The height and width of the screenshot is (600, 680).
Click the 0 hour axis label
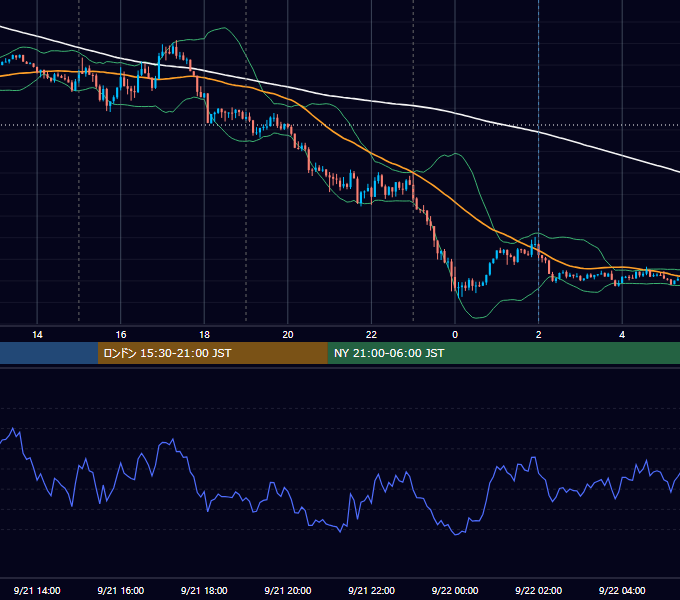[x=455, y=335]
